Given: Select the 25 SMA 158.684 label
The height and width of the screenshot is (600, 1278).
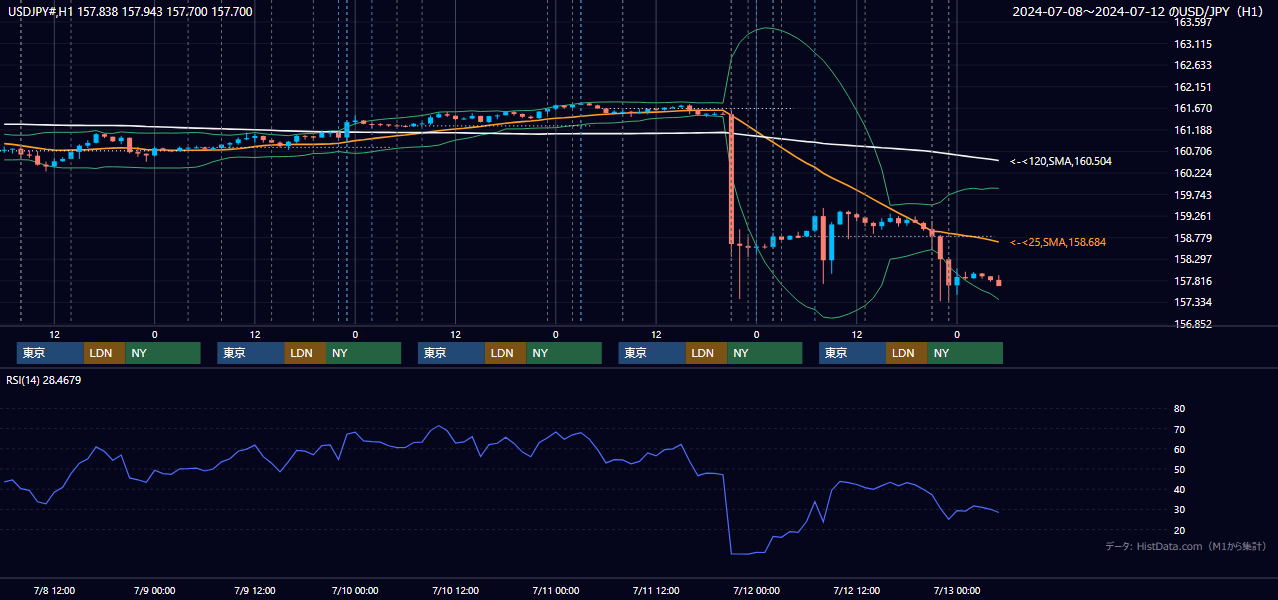Looking at the screenshot, I should point(1058,242).
